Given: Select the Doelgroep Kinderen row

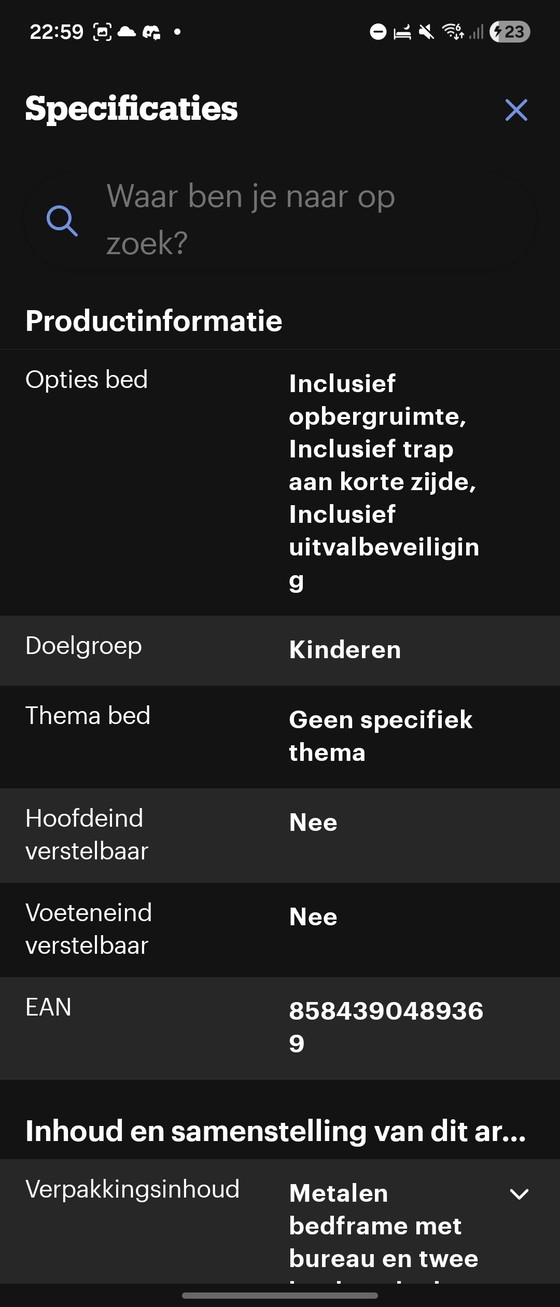Looking at the screenshot, I should click(280, 650).
